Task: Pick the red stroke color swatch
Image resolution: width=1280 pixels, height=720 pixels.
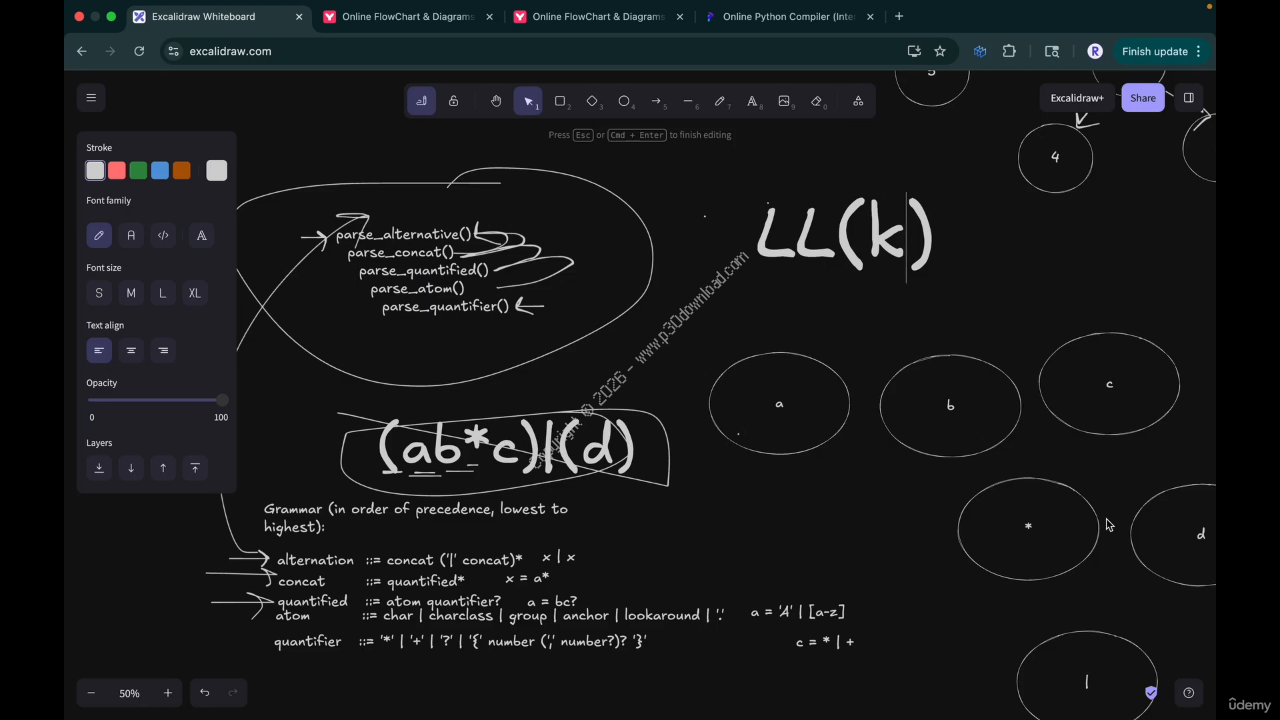Action: coord(117,171)
